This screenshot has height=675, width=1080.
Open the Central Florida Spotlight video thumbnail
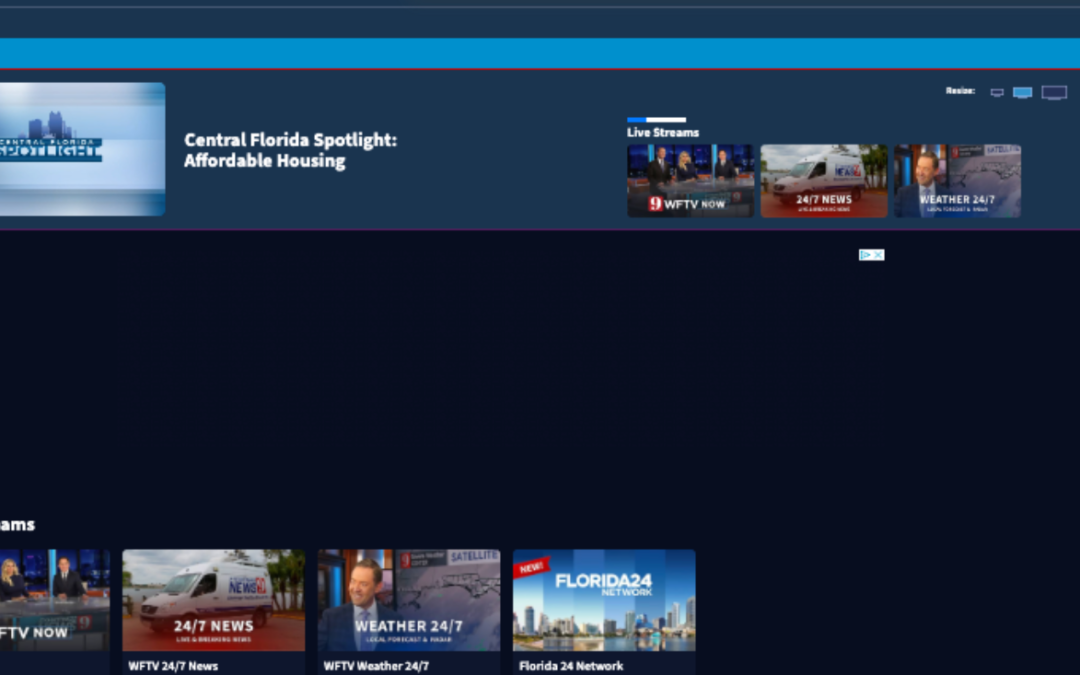(82, 149)
